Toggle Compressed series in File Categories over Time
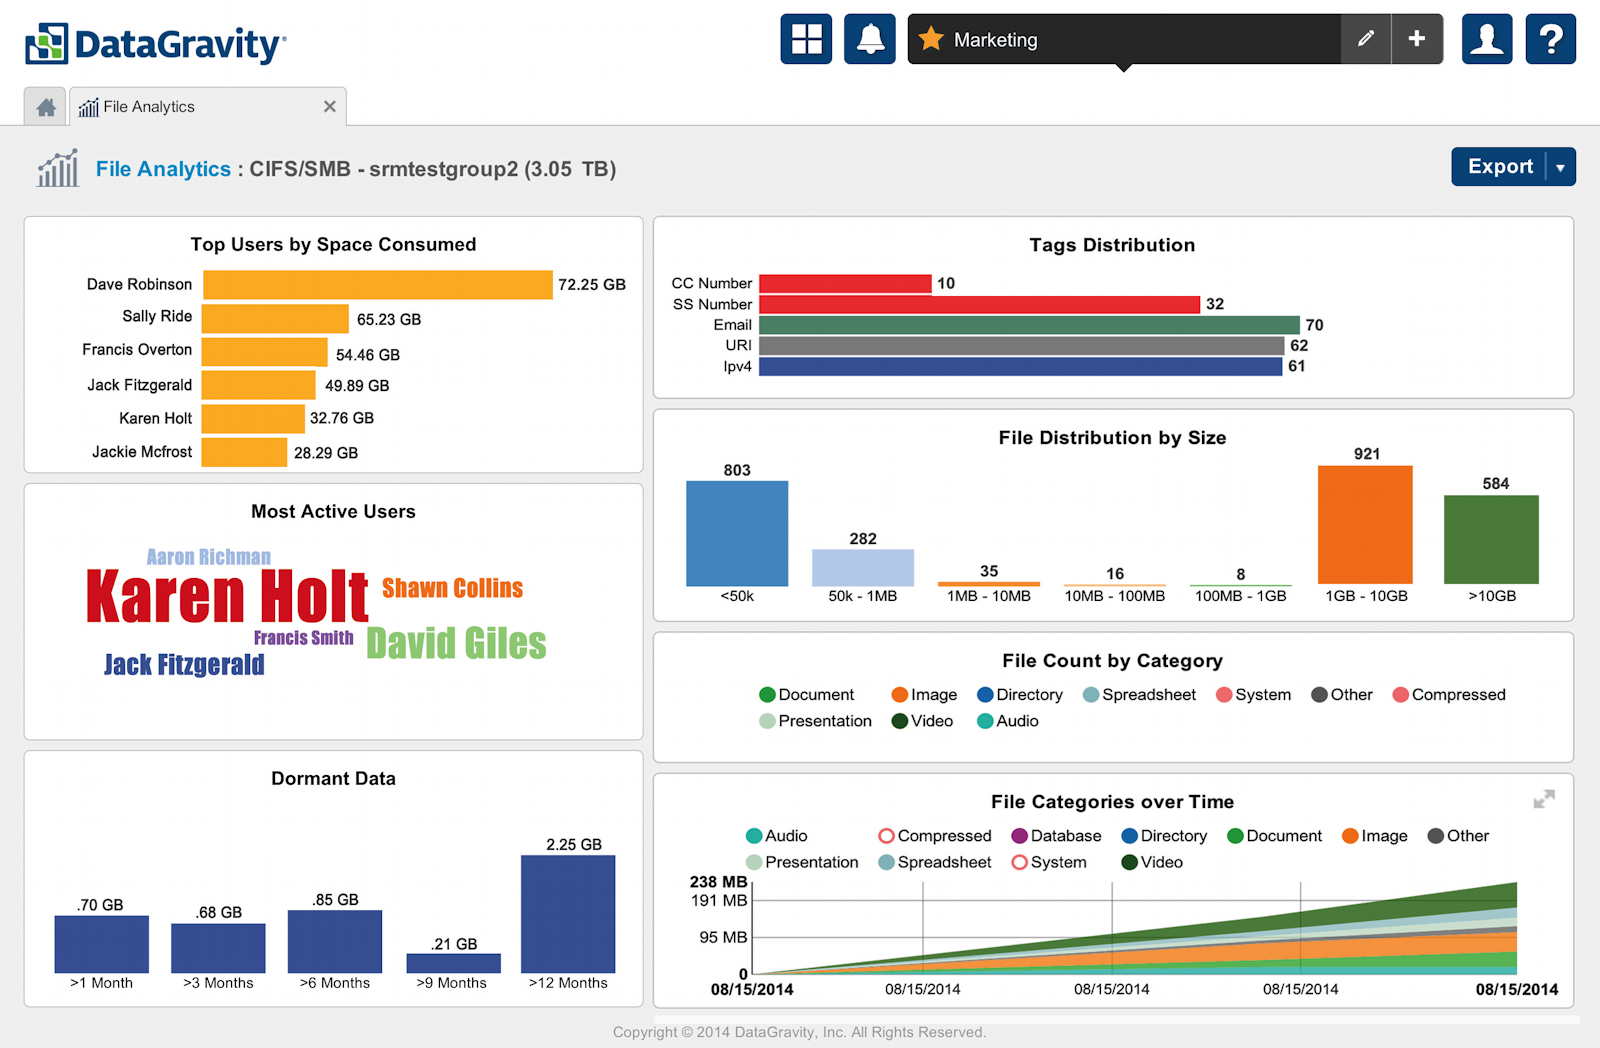 click(x=934, y=836)
